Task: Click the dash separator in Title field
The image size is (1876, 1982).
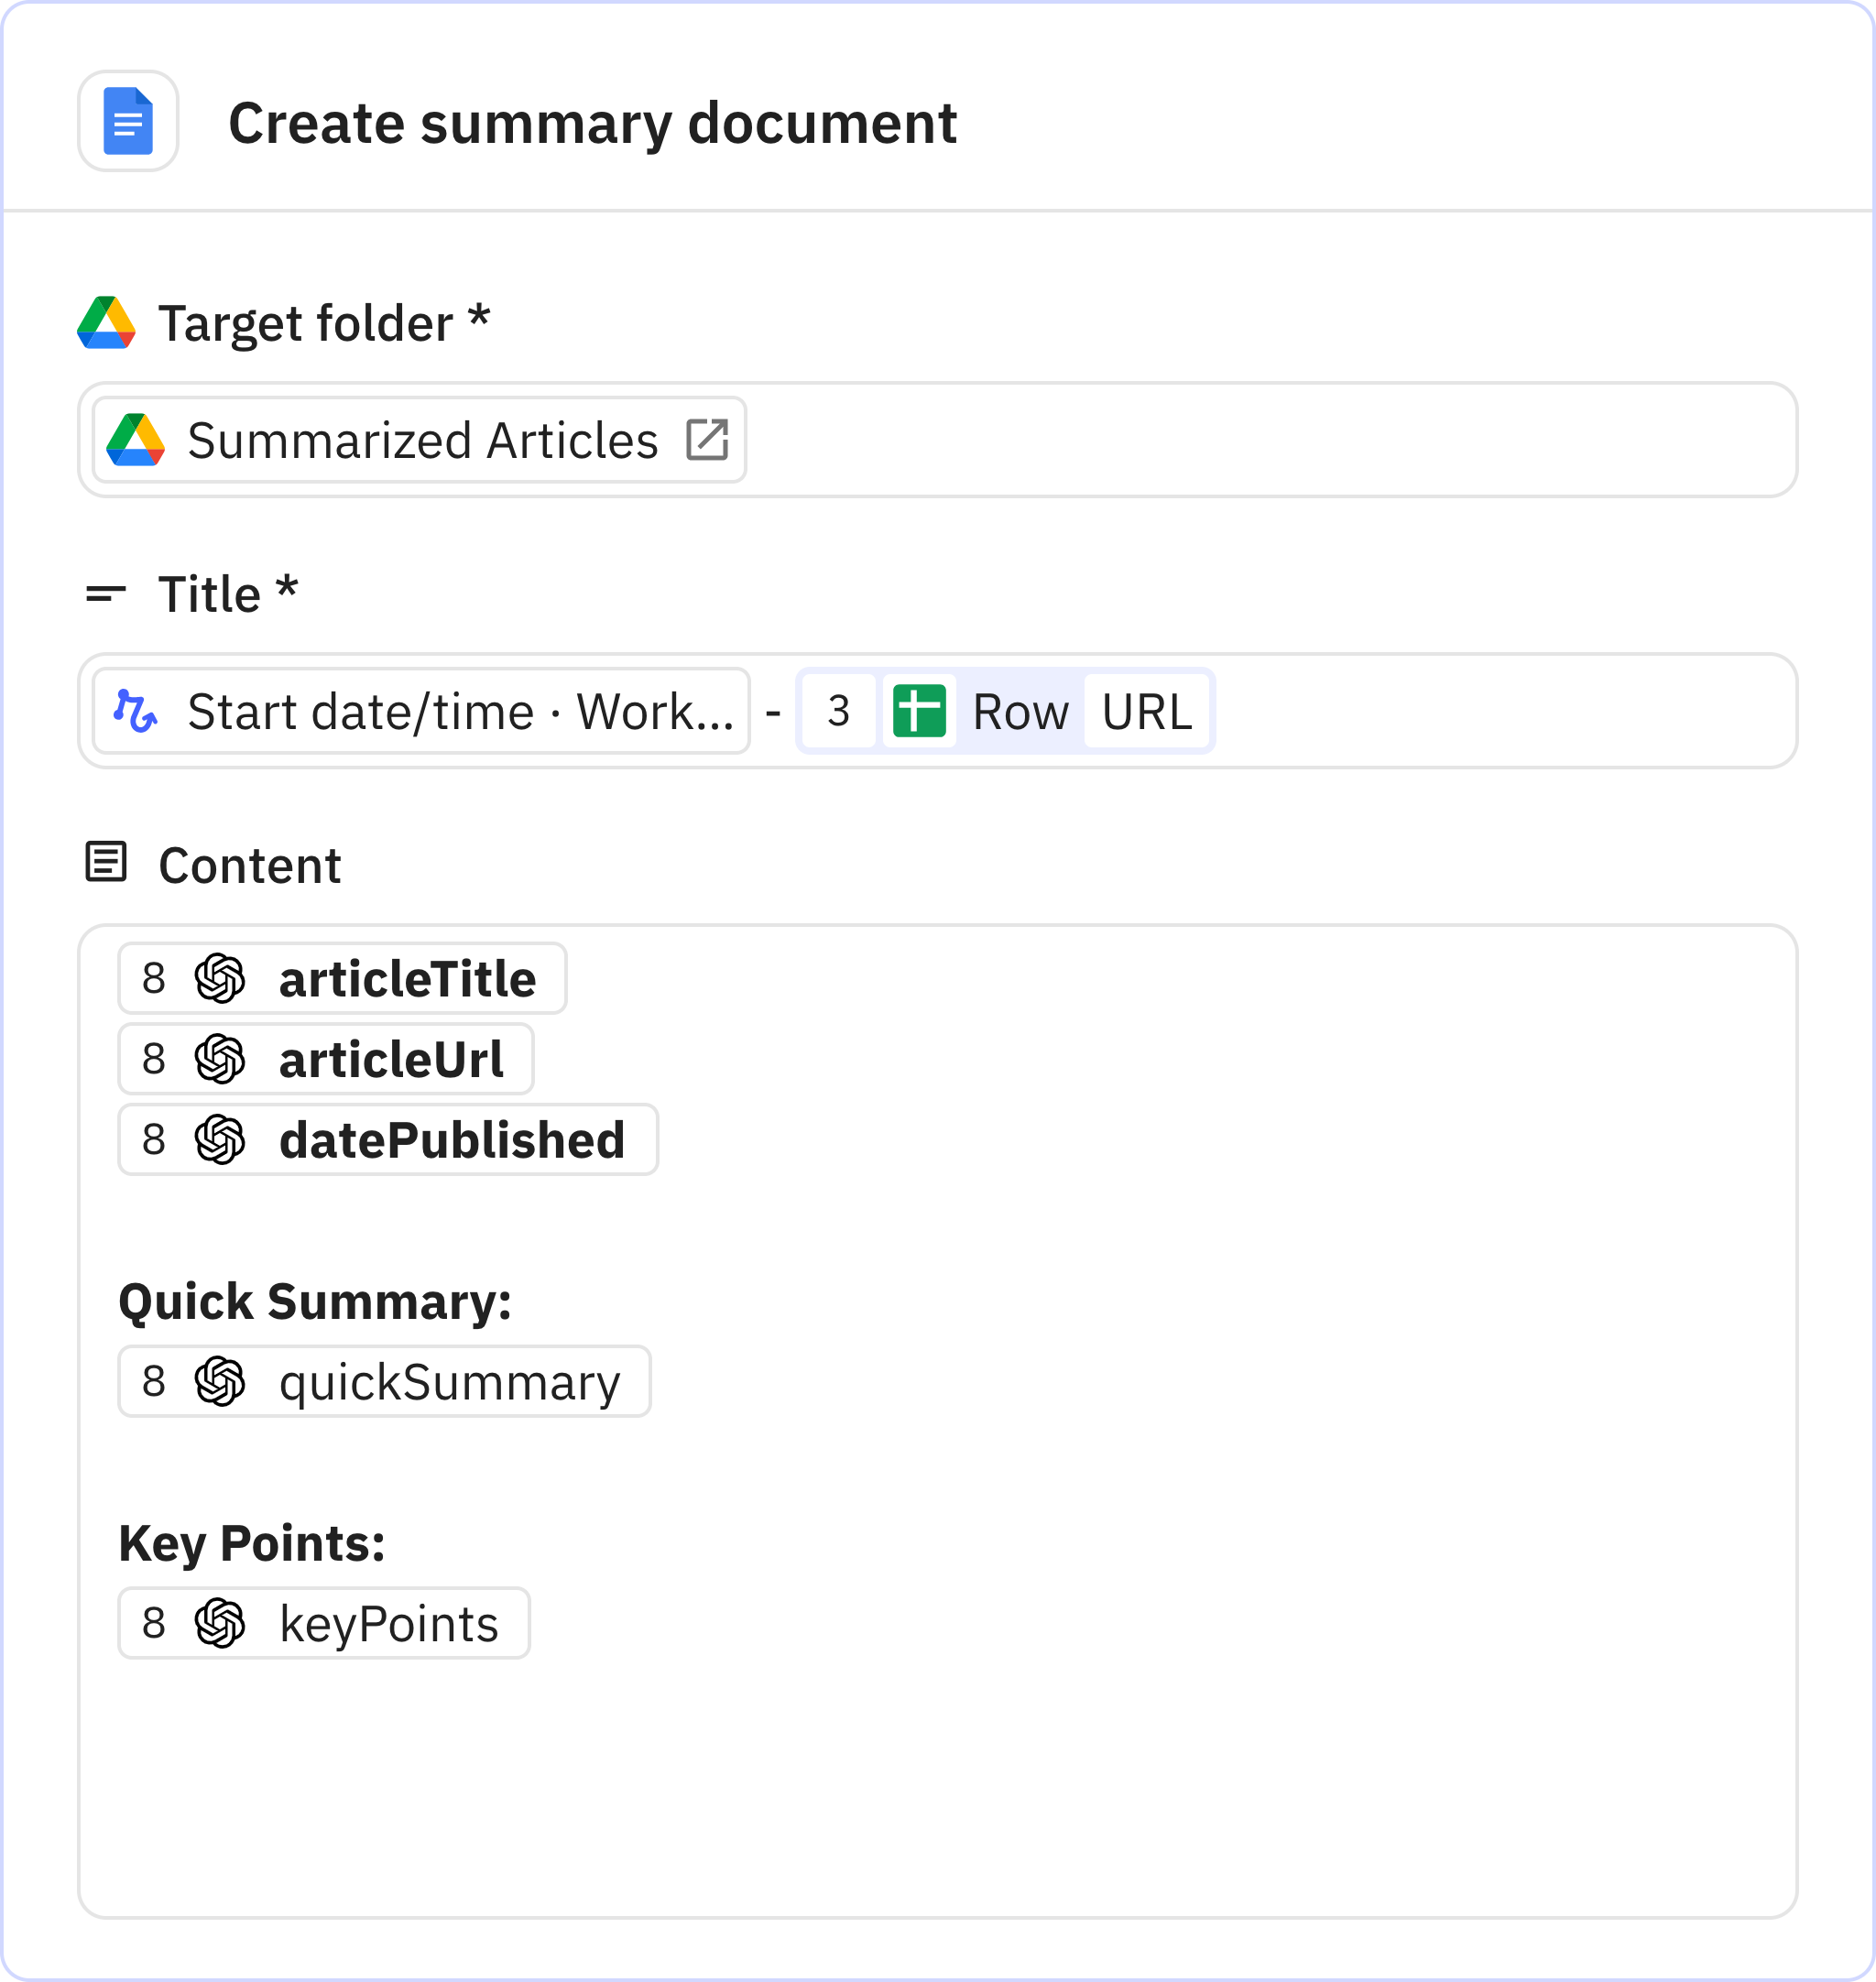Action: pyautogui.click(x=773, y=712)
